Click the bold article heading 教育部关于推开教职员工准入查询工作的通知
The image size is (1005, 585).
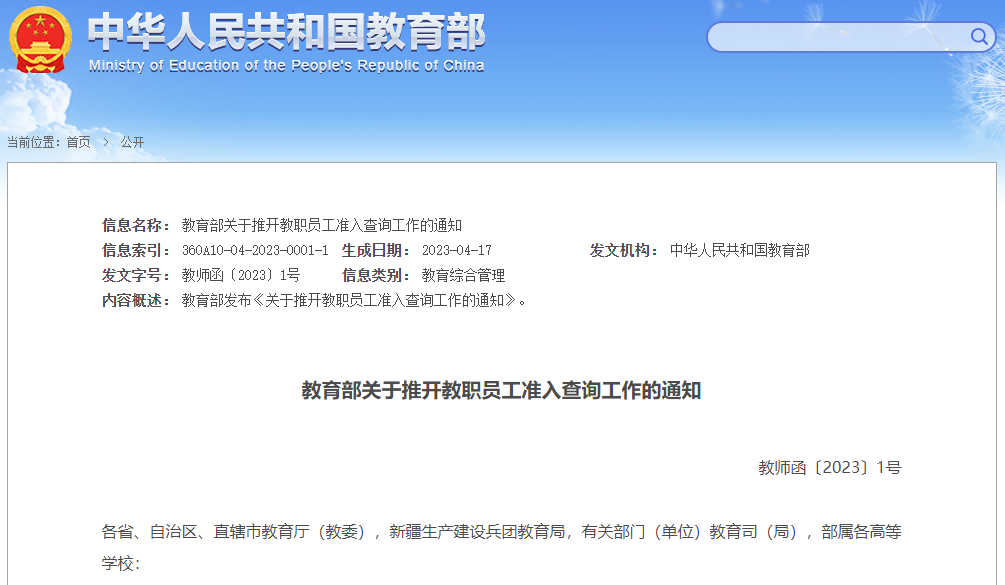coord(501,390)
